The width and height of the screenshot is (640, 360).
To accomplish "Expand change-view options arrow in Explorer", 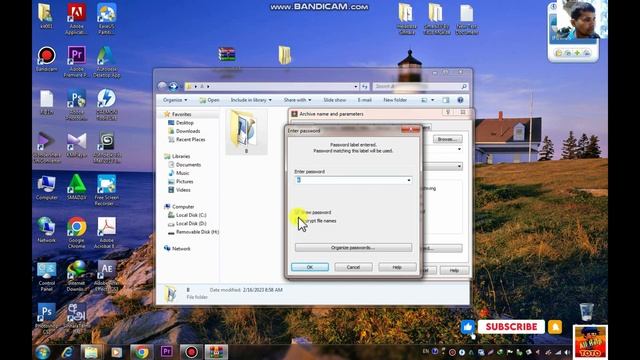I will (433, 100).
